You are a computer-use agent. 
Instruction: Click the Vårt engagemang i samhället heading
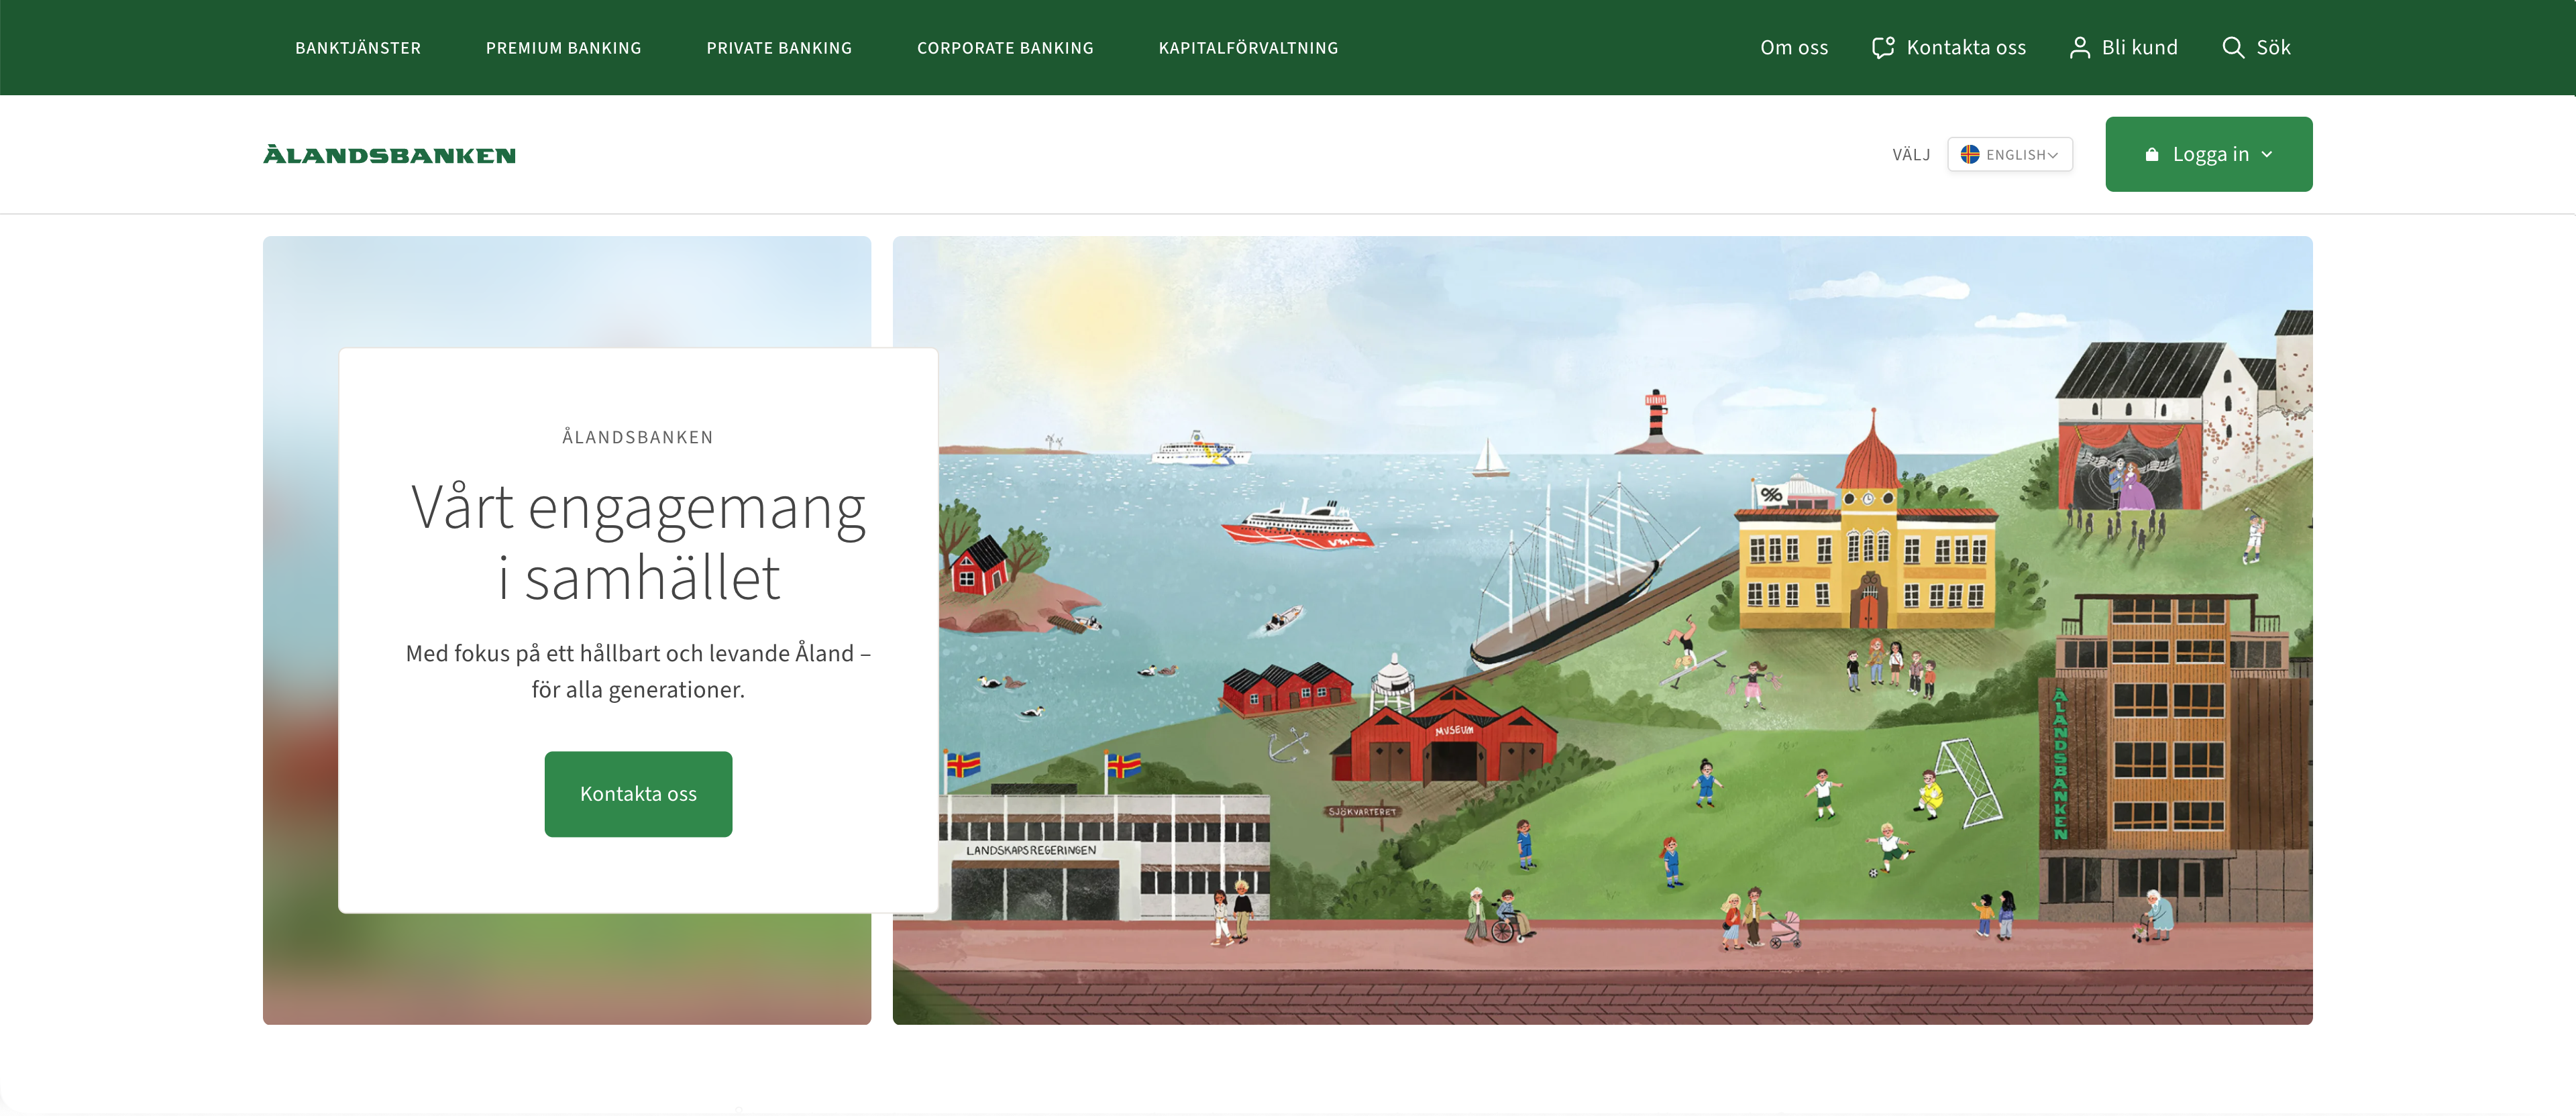638,542
